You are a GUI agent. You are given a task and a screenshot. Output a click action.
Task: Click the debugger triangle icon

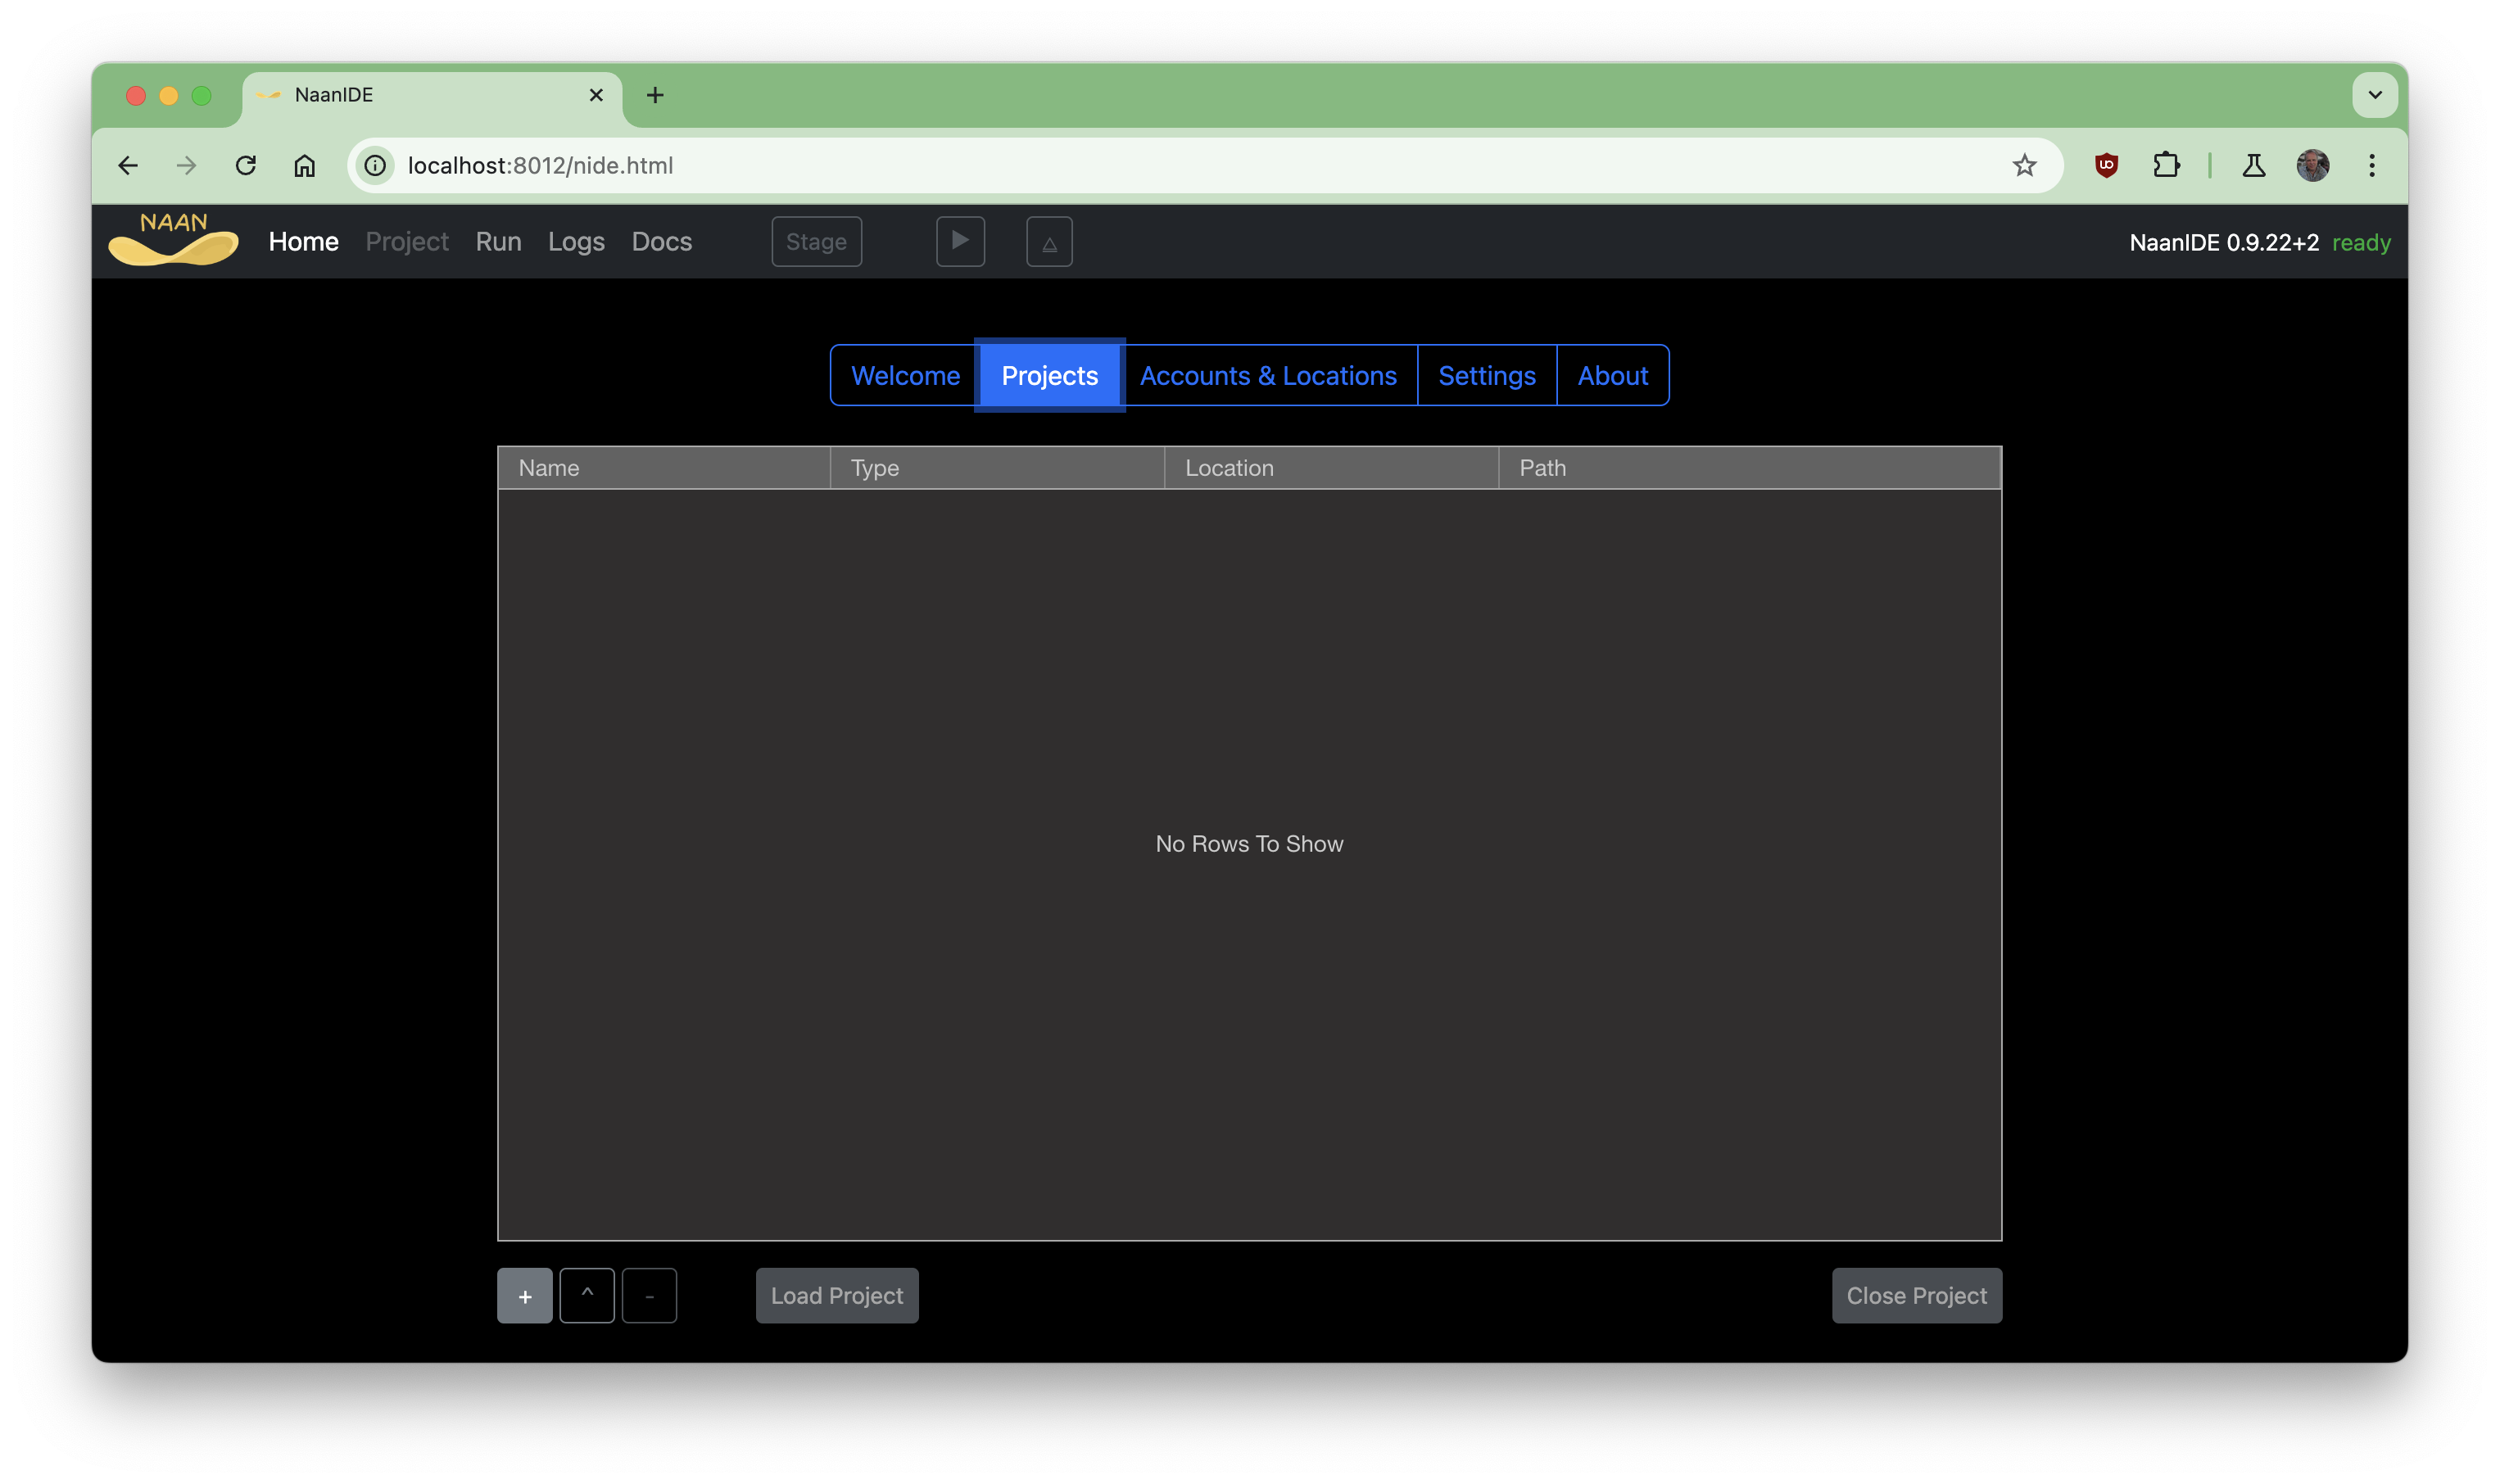tap(1048, 241)
